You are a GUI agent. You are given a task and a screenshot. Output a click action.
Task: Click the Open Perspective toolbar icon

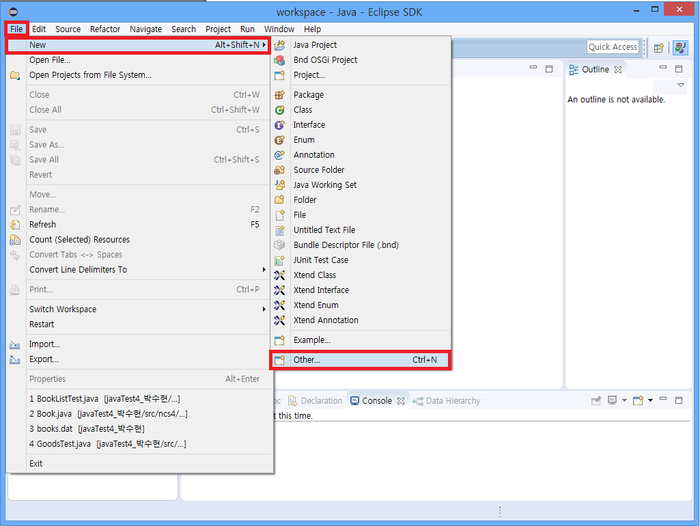pyautogui.click(x=658, y=48)
